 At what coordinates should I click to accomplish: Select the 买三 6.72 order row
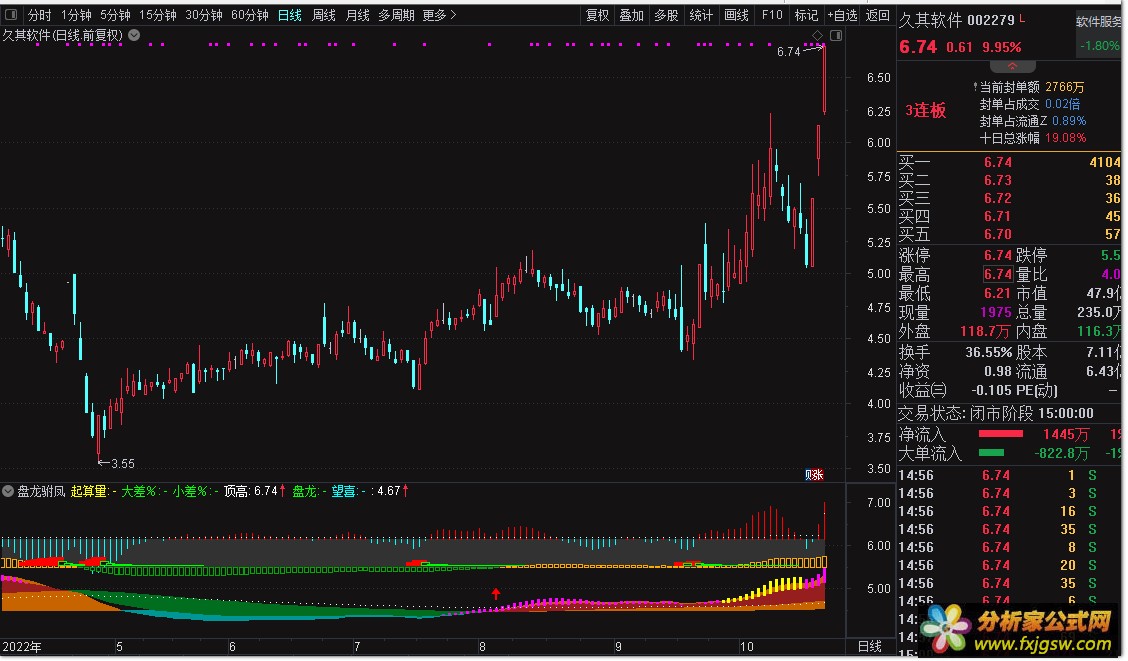click(1009, 199)
